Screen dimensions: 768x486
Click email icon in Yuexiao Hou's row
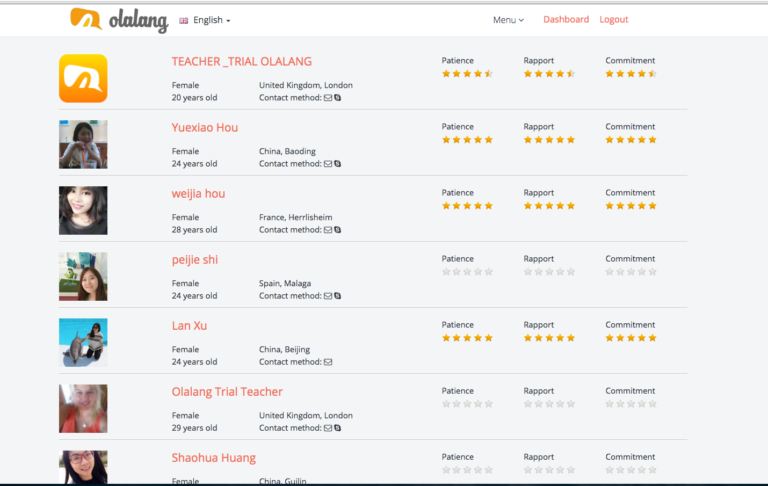[328, 164]
